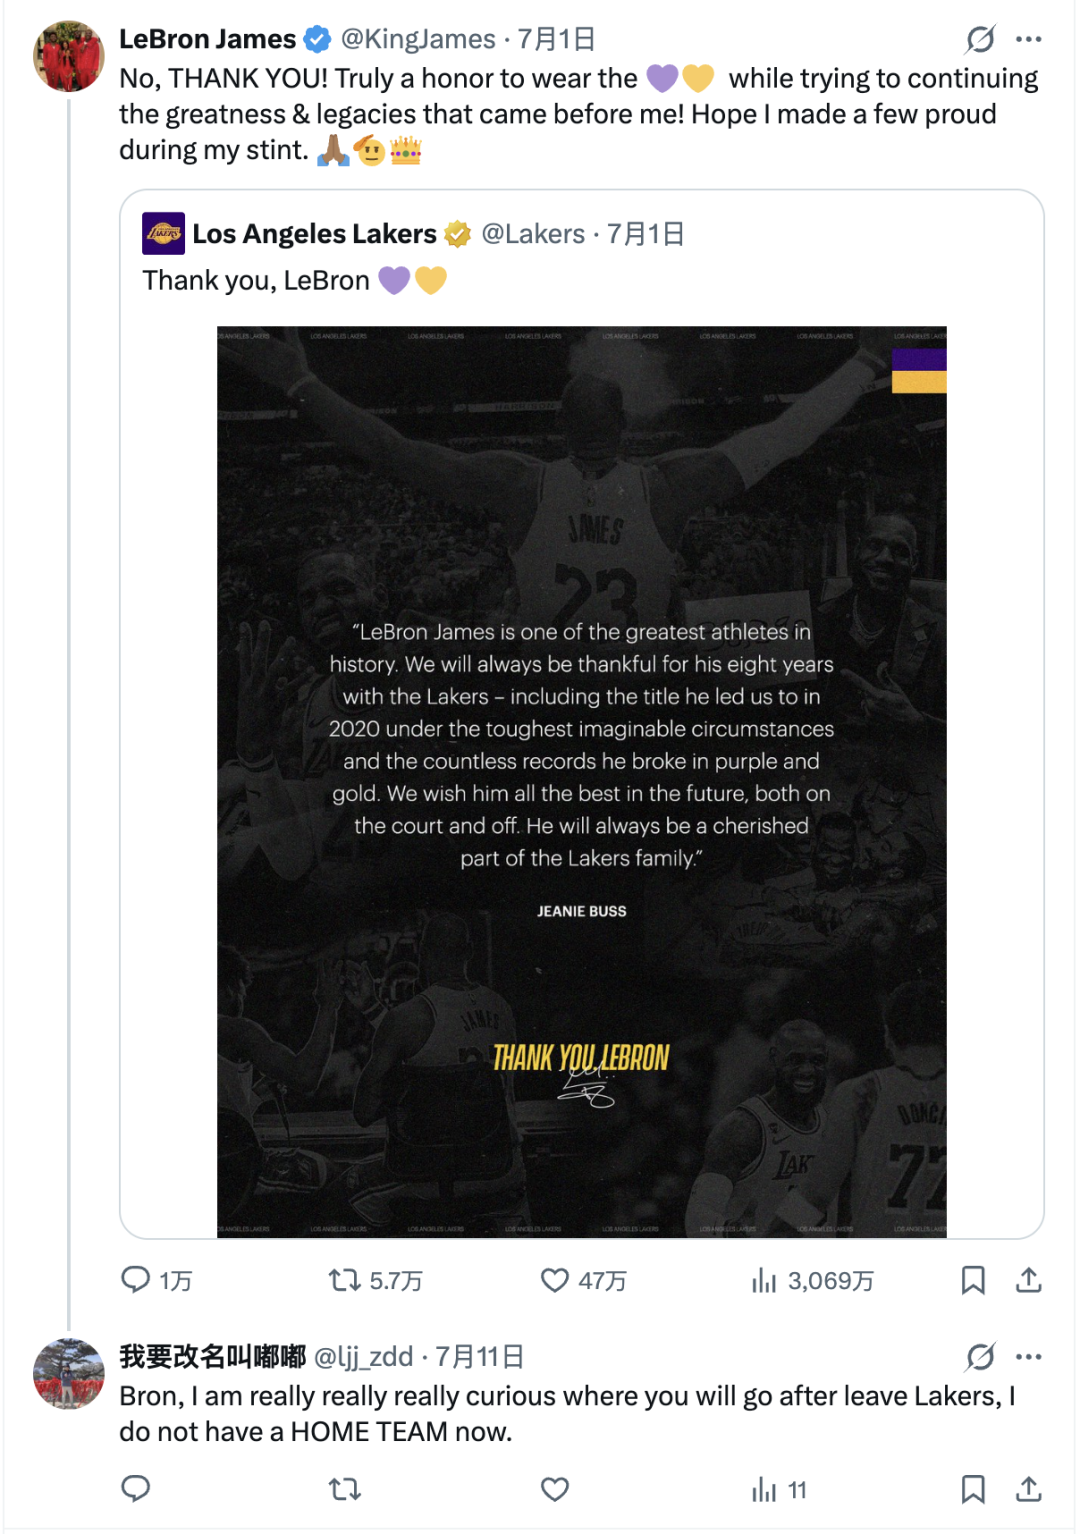The image size is (1080, 1534).
Task: Retweet the @ljj_zdd reply
Action: tap(345, 1489)
